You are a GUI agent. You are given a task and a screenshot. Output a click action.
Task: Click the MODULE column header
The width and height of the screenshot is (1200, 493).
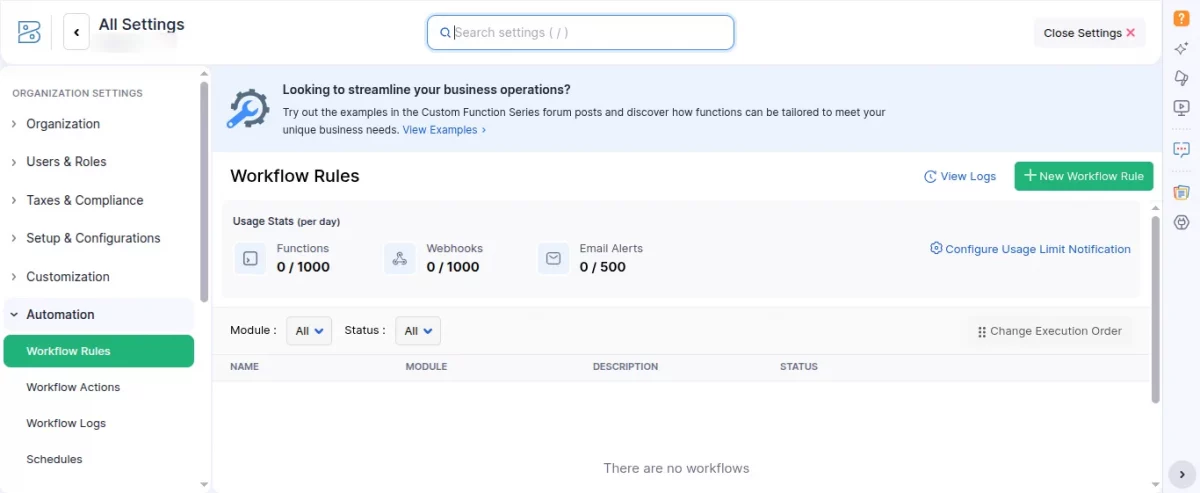426,367
